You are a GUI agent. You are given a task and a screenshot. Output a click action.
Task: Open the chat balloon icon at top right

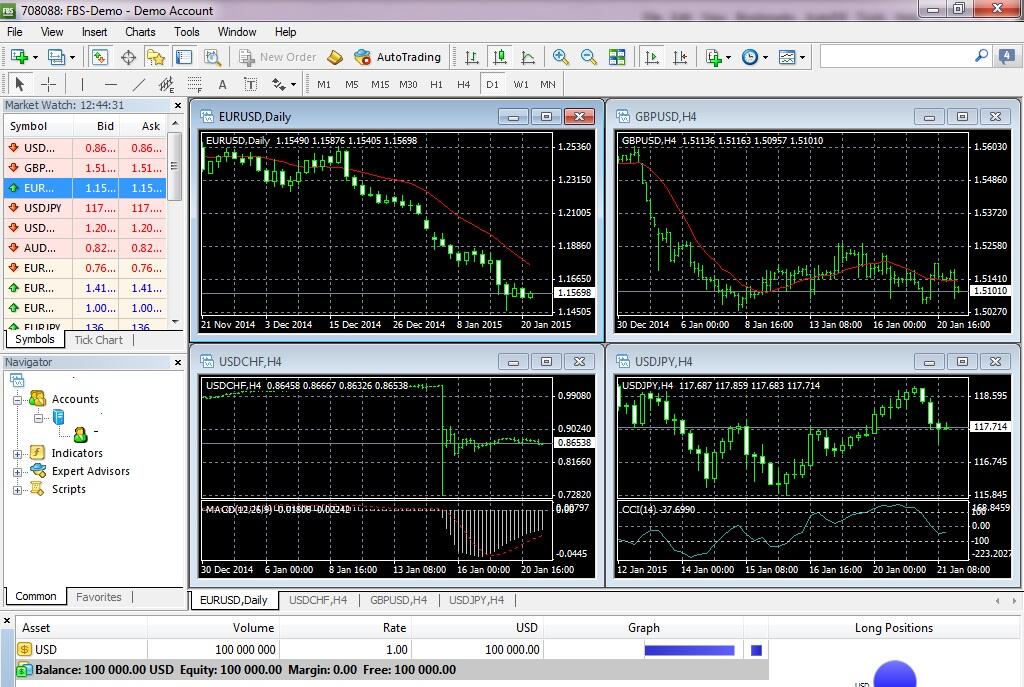pyautogui.click(x=1006, y=57)
